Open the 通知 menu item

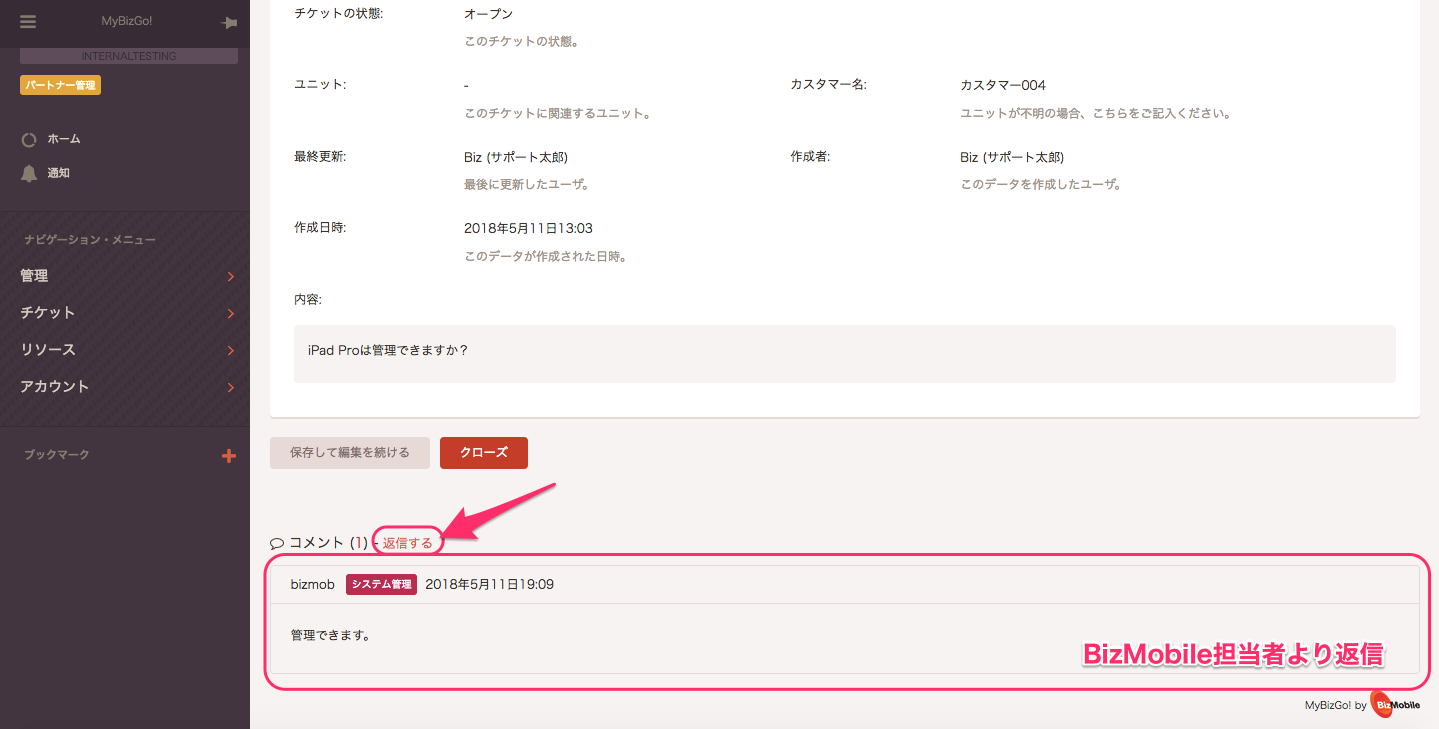click(58, 173)
